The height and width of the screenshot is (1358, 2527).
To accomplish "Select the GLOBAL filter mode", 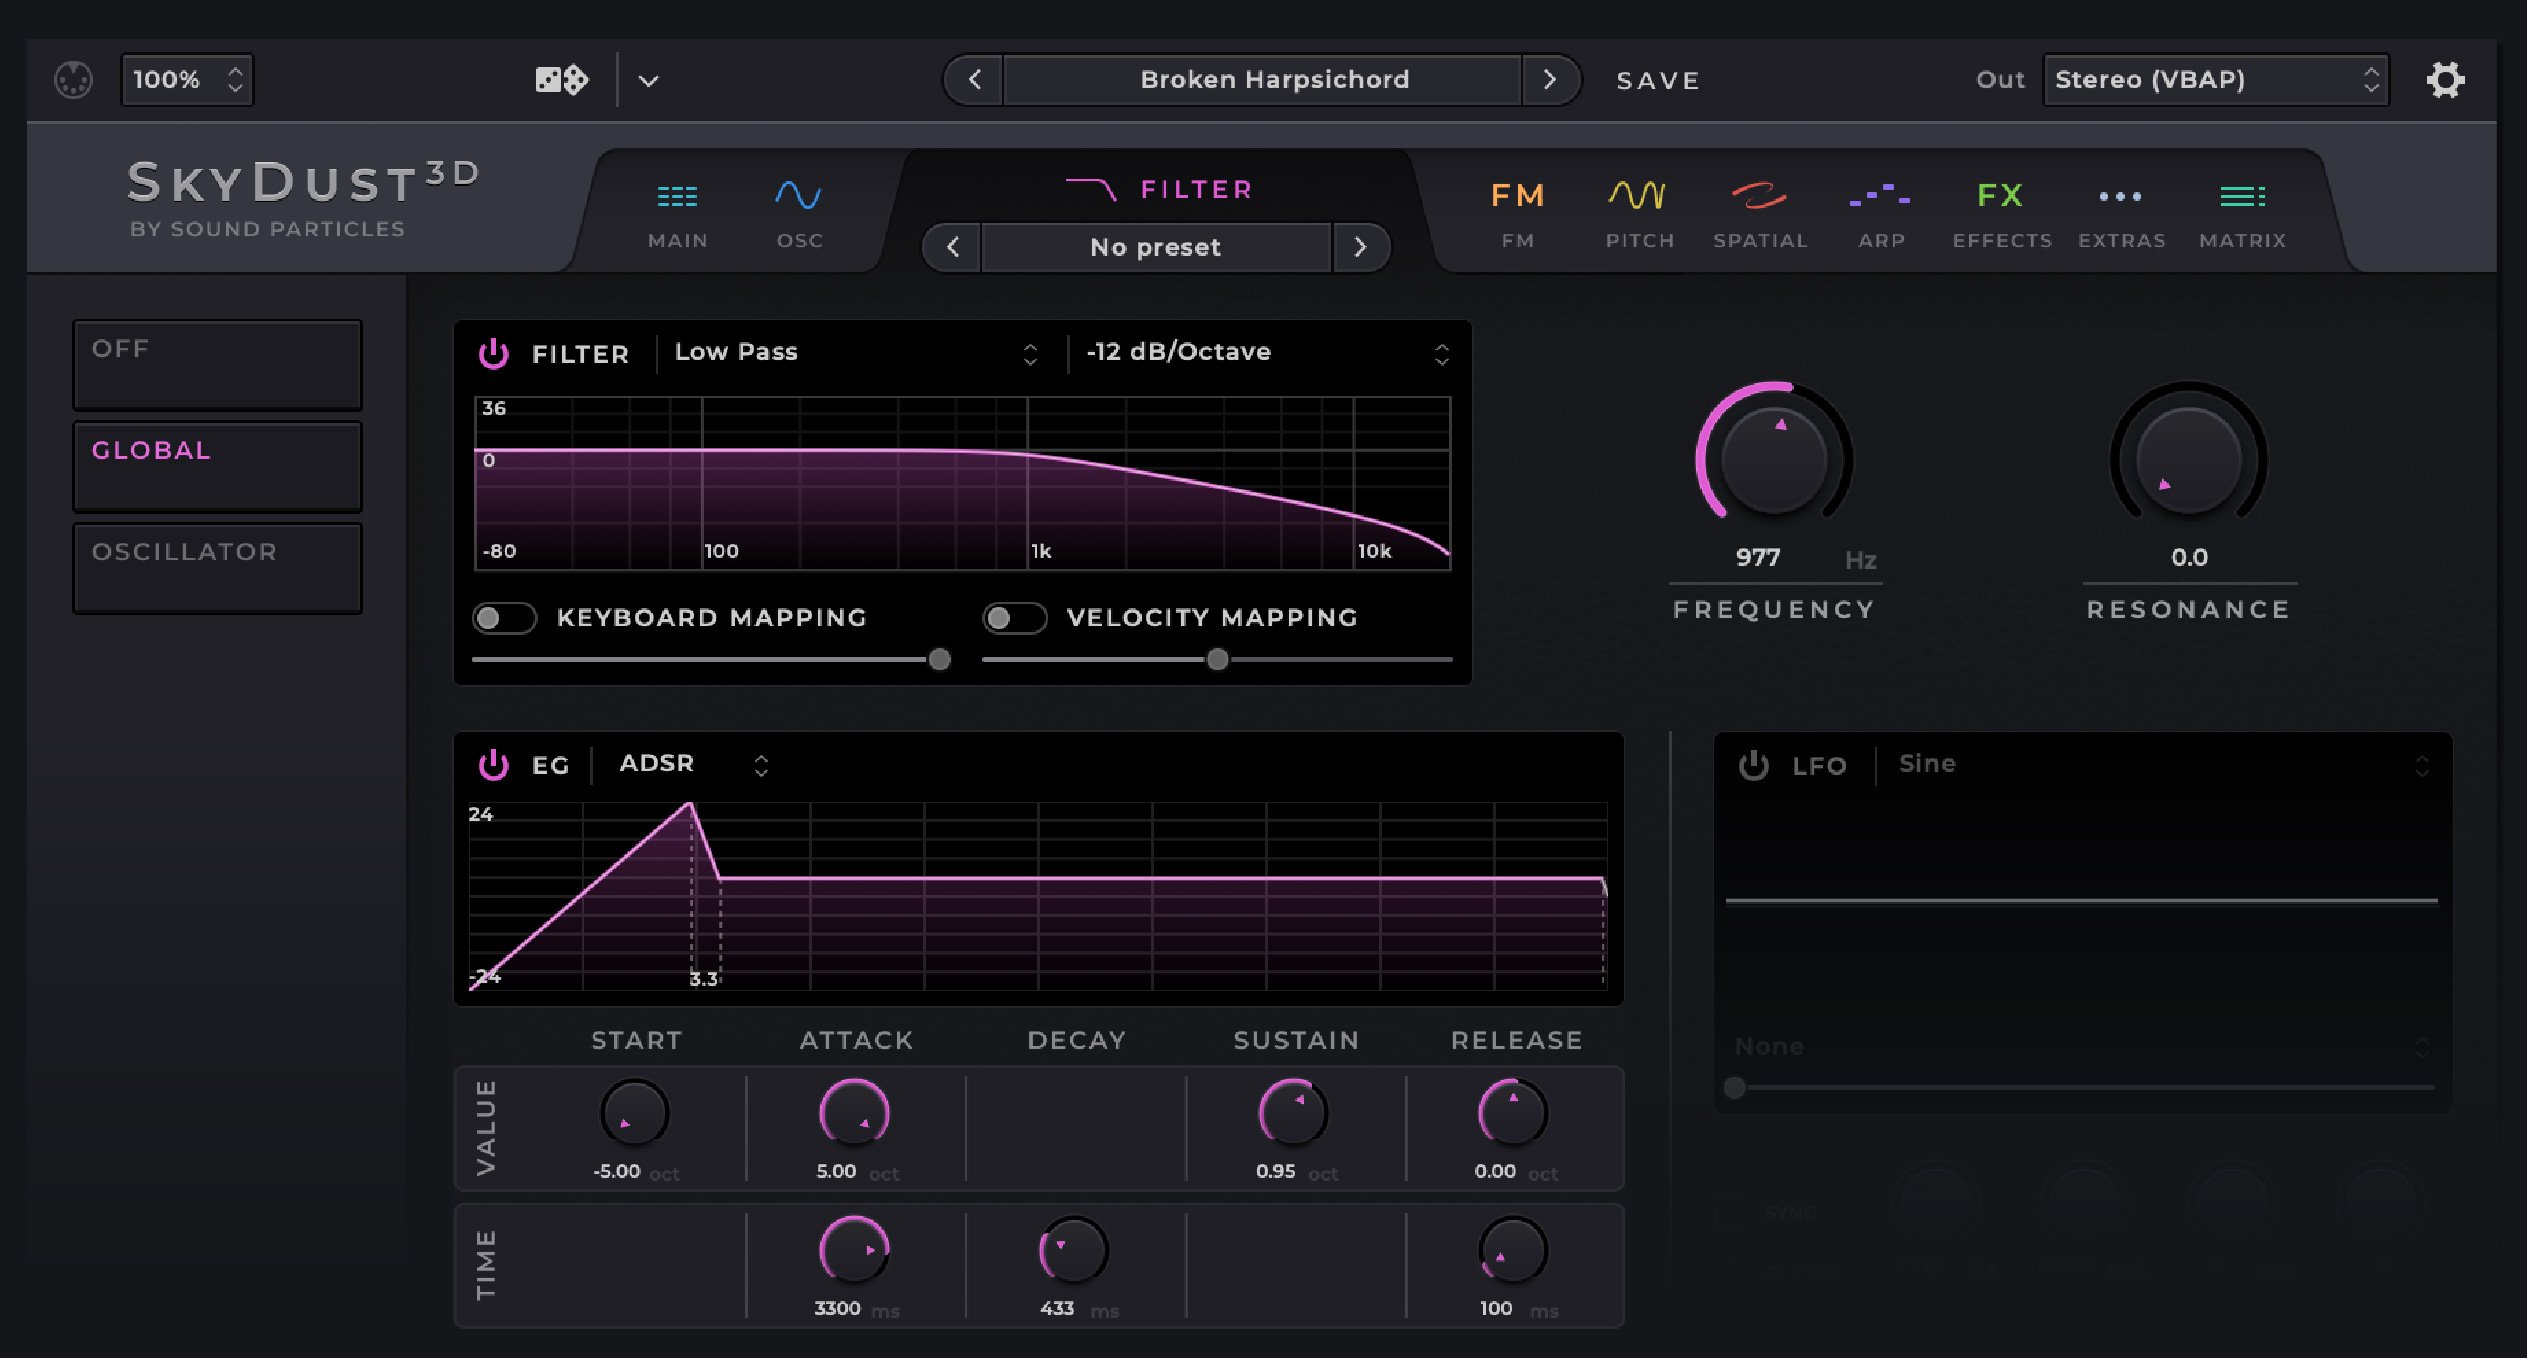I will click(216, 466).
